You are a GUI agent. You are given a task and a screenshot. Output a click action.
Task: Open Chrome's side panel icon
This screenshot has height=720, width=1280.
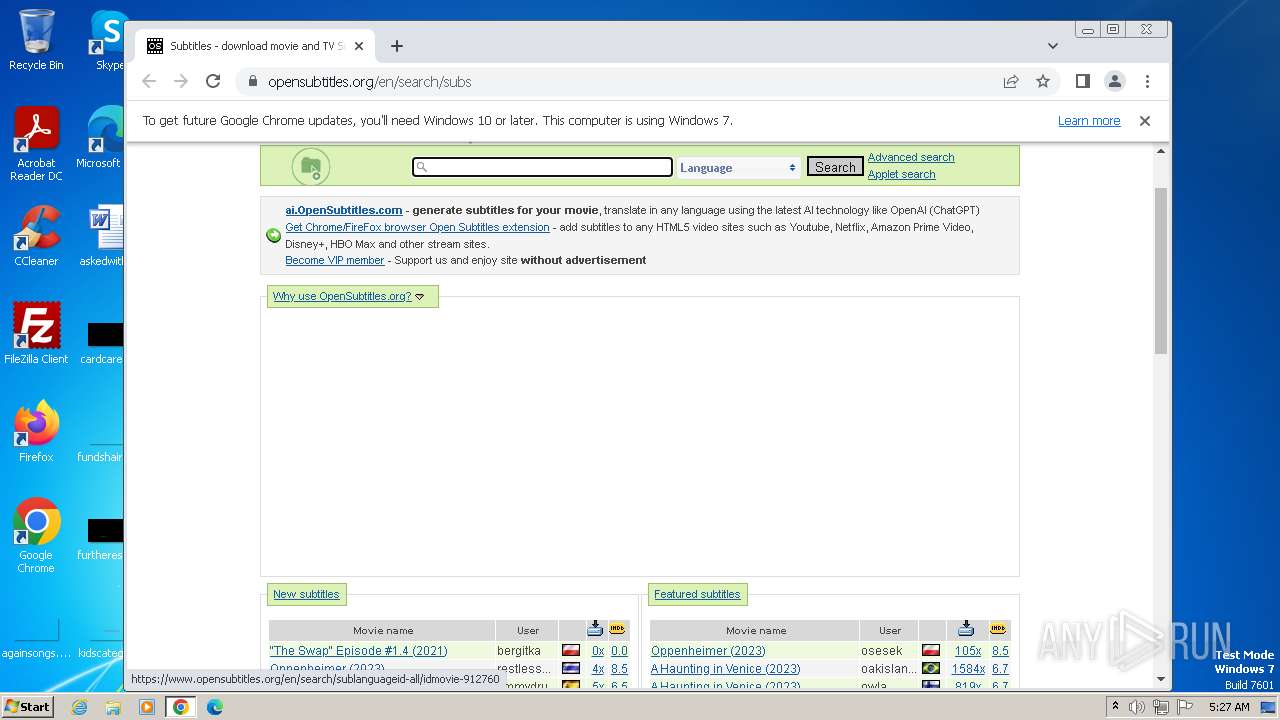[x=1082, y=81]
